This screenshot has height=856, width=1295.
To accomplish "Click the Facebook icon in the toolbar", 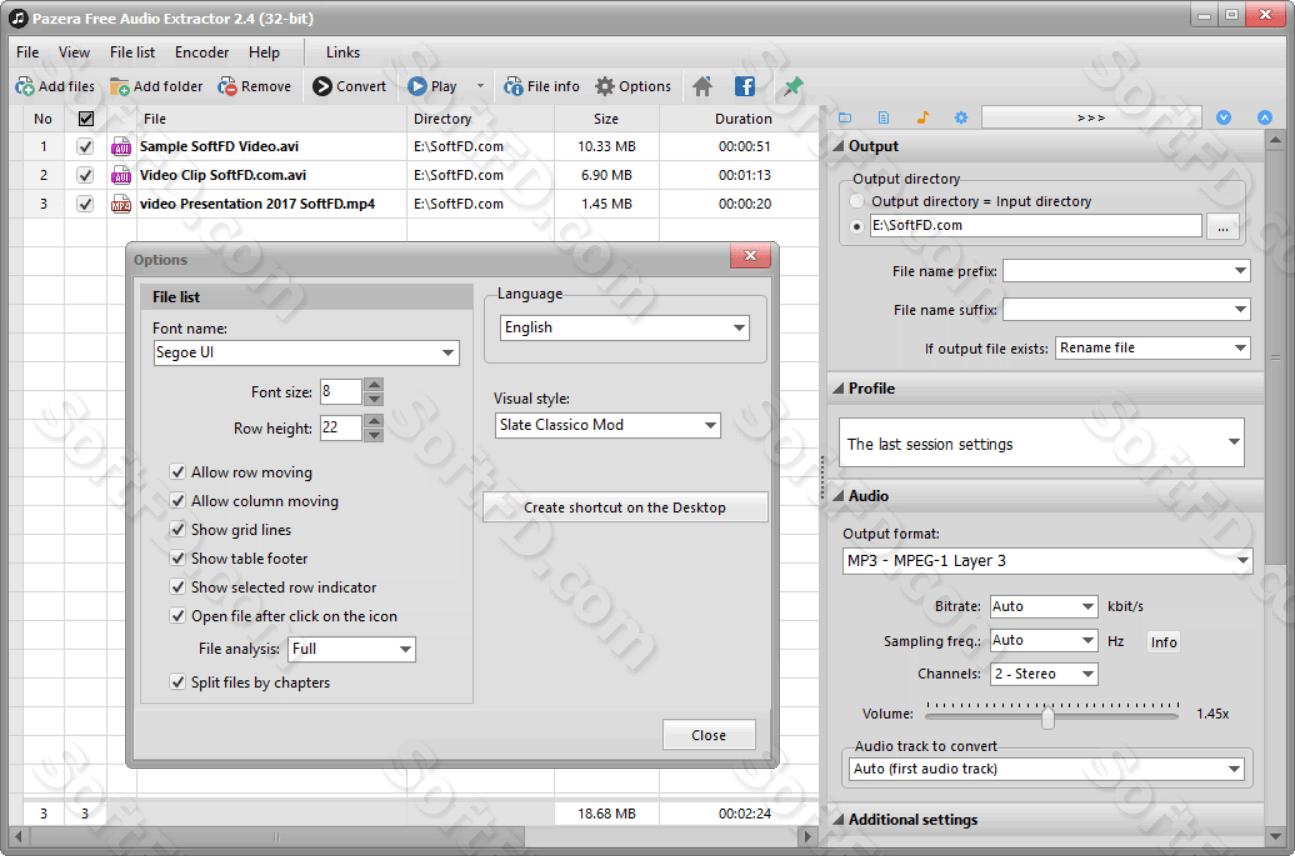I will [744, 86].
